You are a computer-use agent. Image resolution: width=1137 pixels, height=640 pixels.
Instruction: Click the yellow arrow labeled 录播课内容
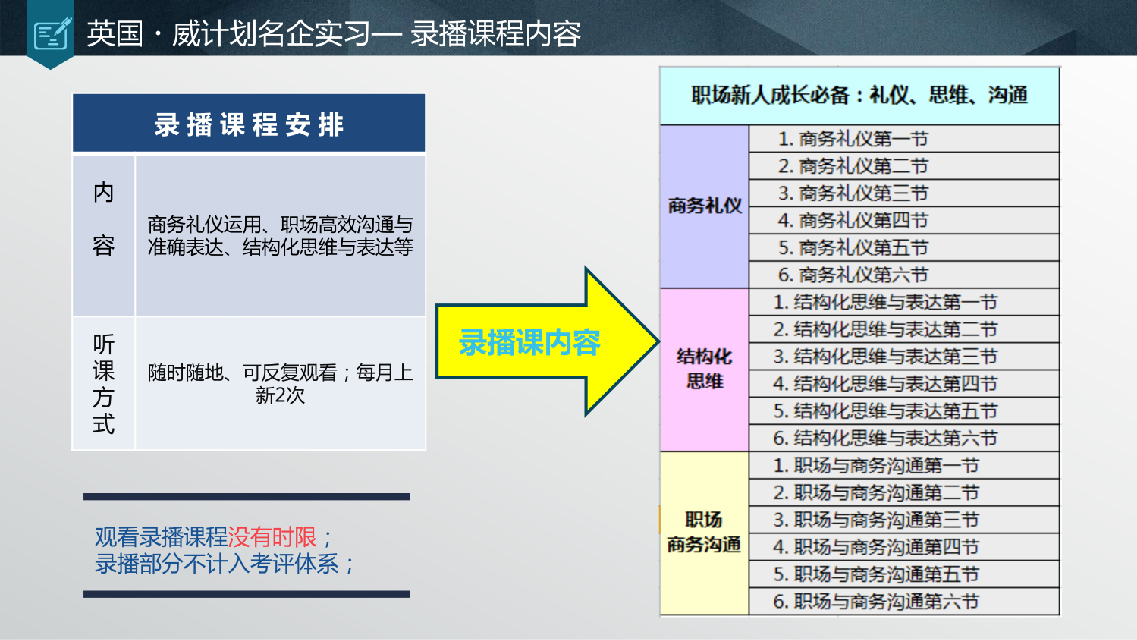pos(547,341)
